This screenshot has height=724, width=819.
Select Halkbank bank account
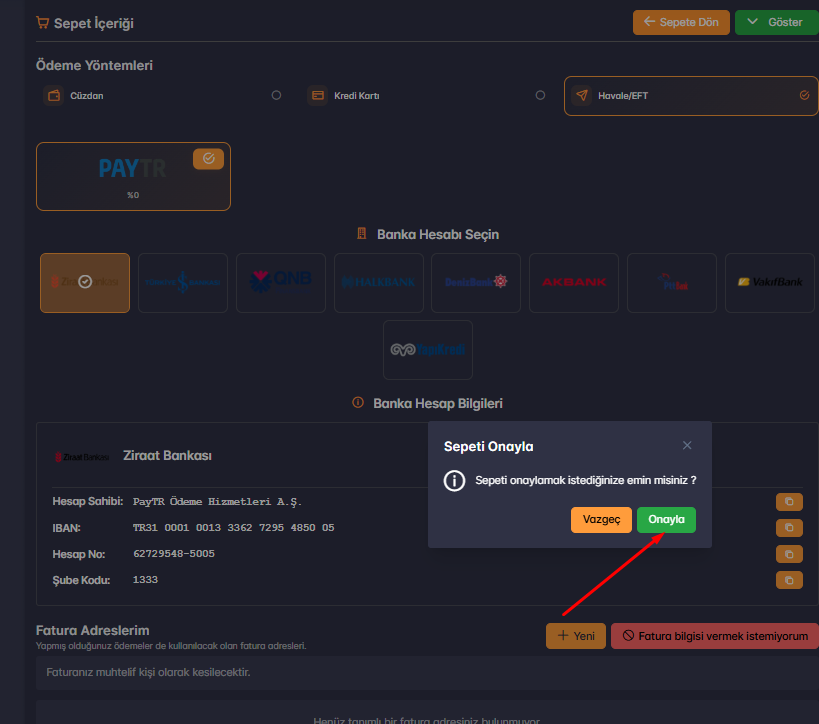tap(379, 283)
